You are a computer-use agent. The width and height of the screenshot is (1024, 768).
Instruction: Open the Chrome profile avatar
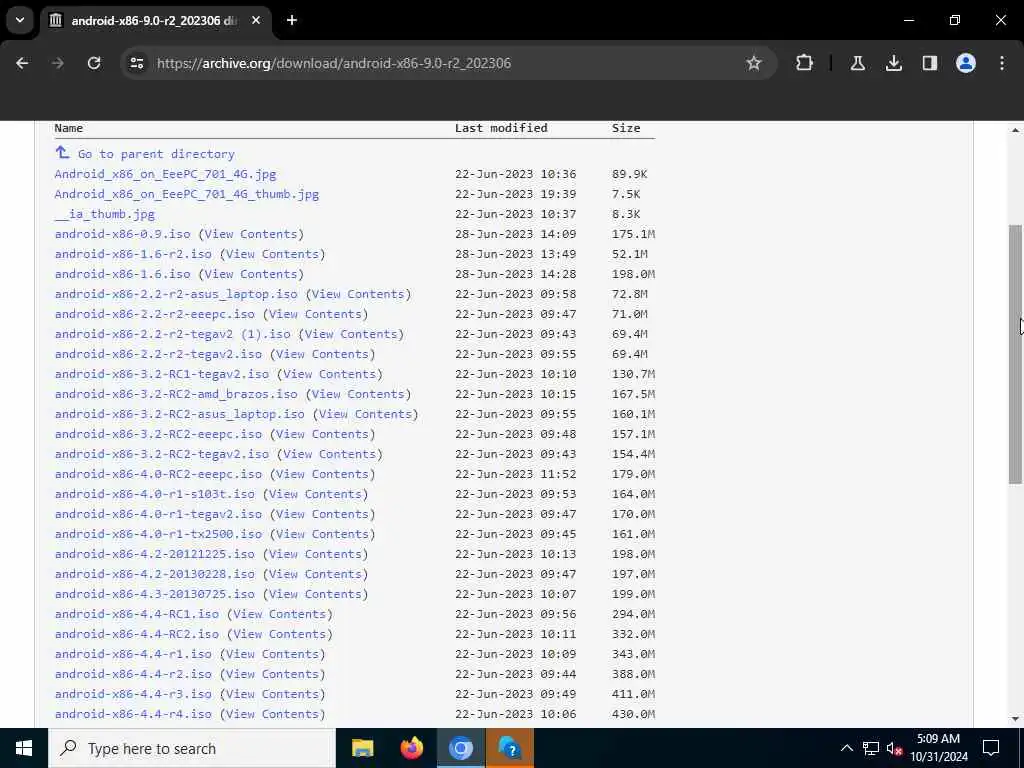point(966,63)
